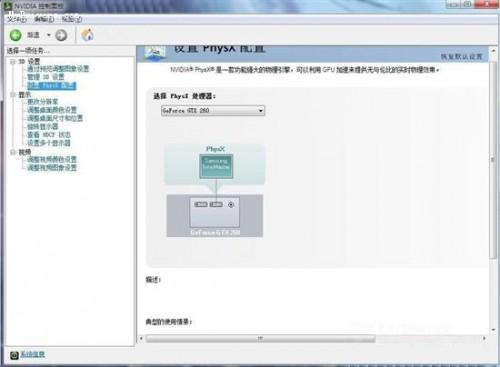
Task: Select 调整桌面尺寸和位置 in tree
Action: point(55,118)
